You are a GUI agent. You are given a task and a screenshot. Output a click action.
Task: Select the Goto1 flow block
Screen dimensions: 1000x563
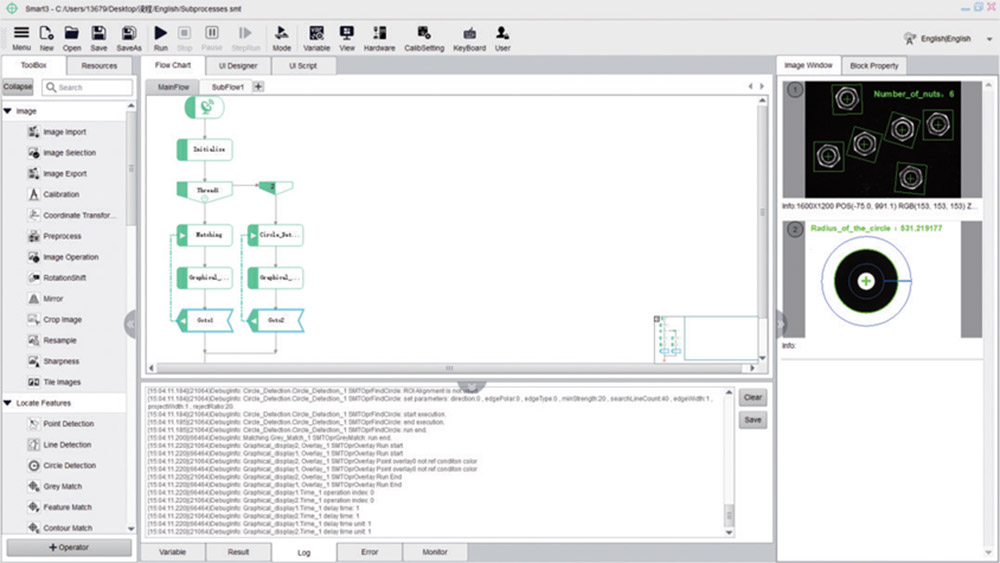[x=205, y=320]
